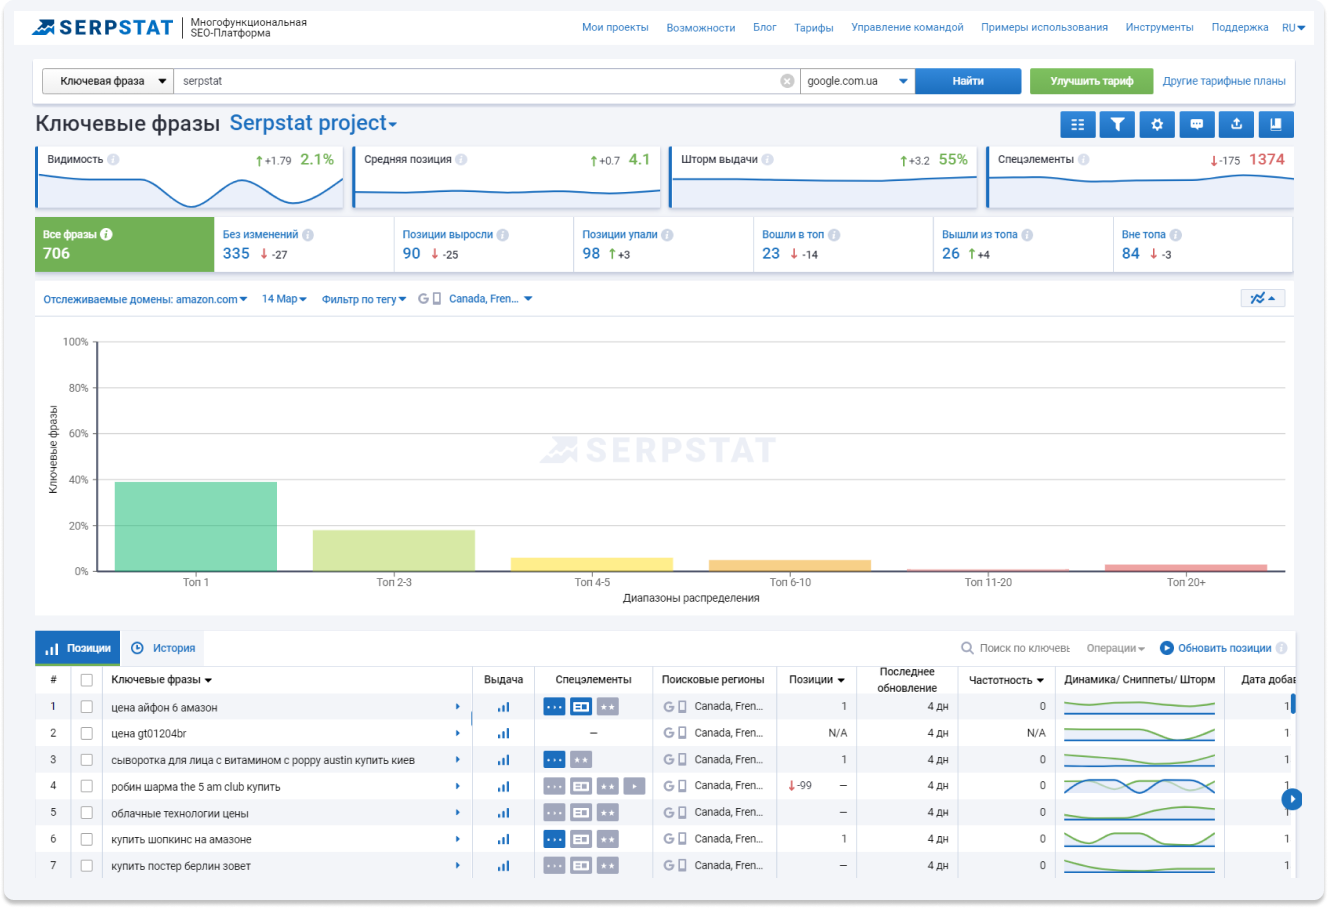Click the orange Топ 6-10 chart bar
The height and width of the screenshot is (908, 1328).
coord(790,565)
